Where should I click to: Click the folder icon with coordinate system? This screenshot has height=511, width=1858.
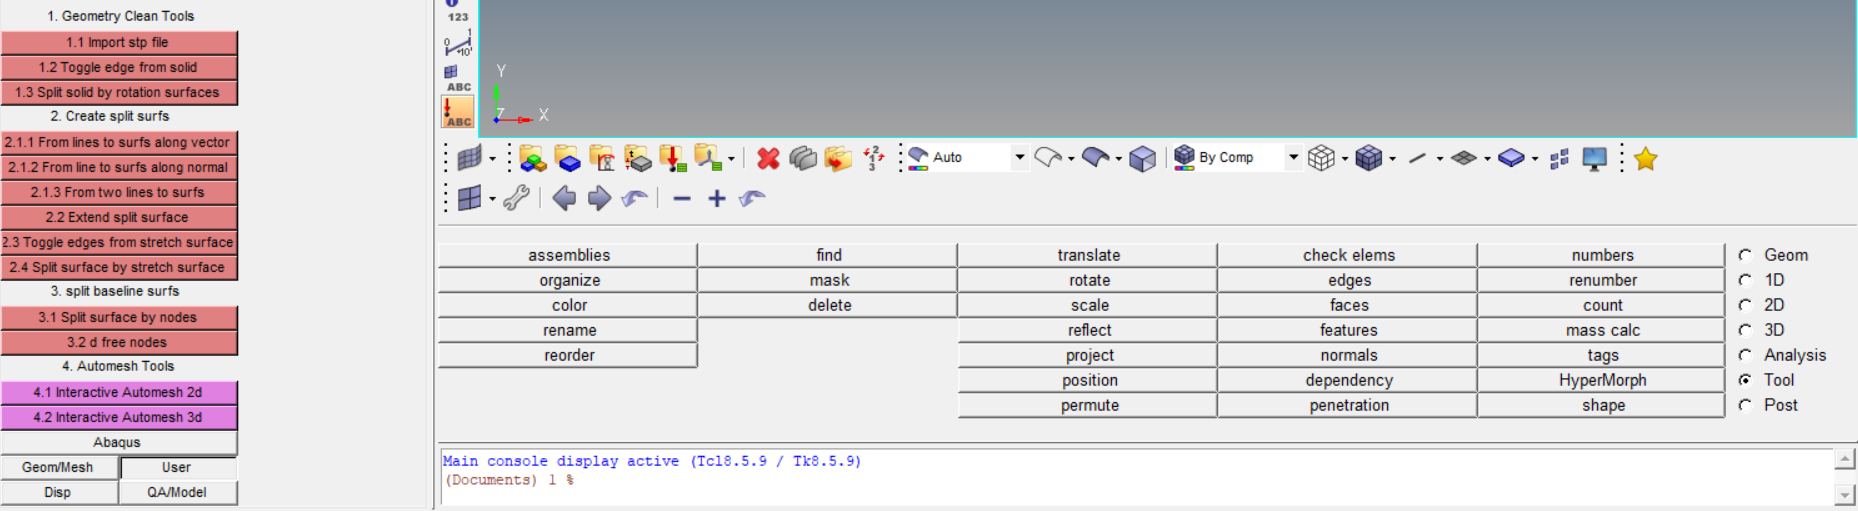[x=707, y=158]
